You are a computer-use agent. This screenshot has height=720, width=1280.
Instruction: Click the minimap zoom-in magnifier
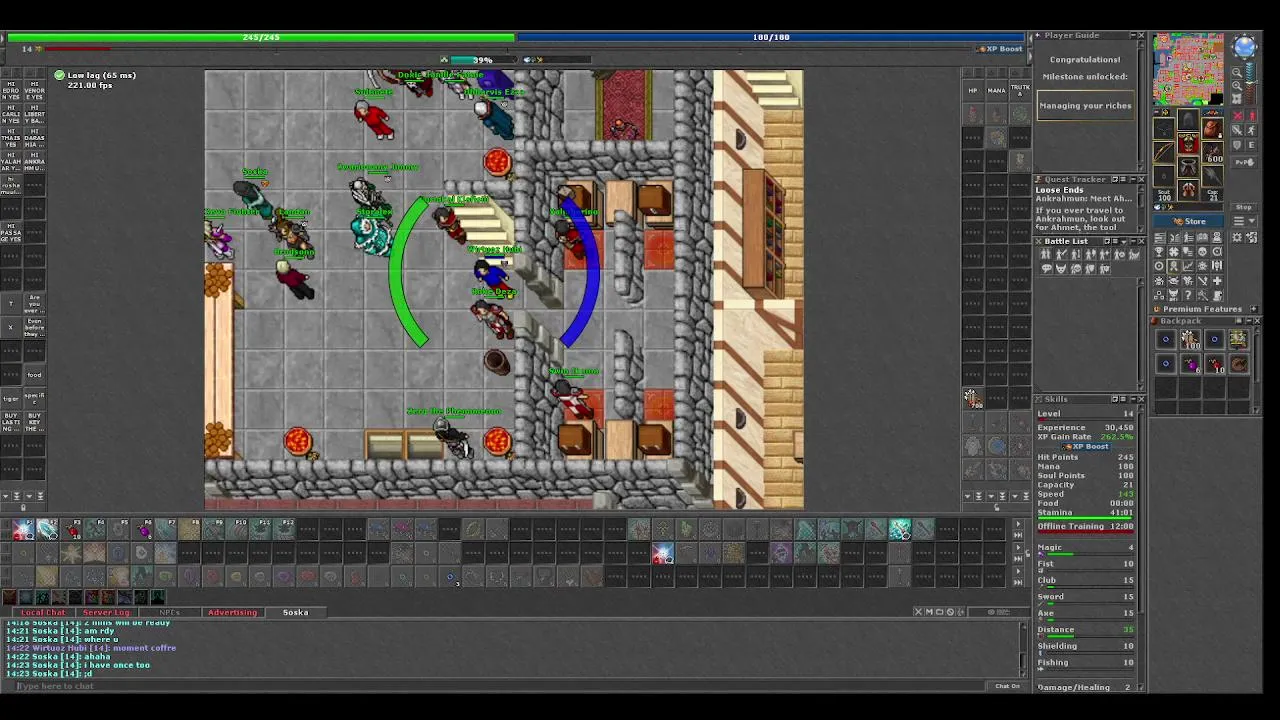[1237, 85]
